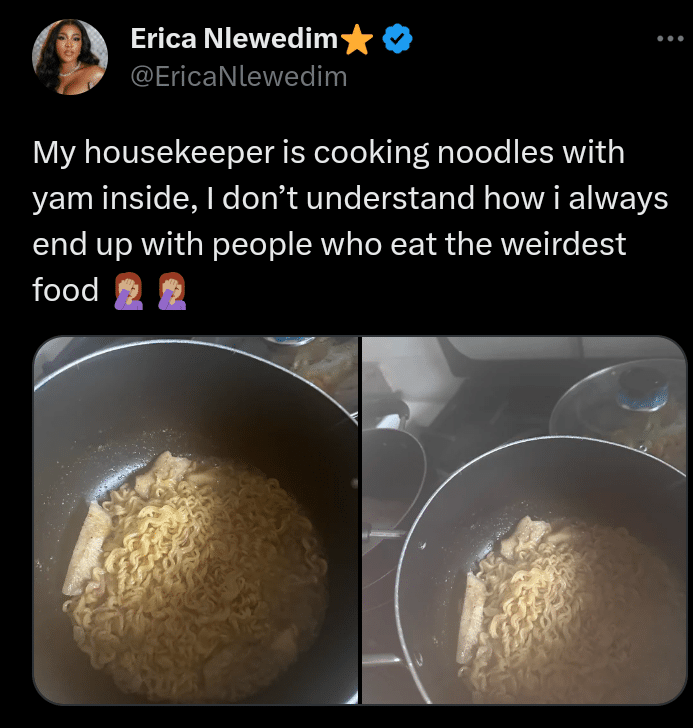Click the blue verified checkmark badge
The image size is (693, 728).
pos(397,39)
